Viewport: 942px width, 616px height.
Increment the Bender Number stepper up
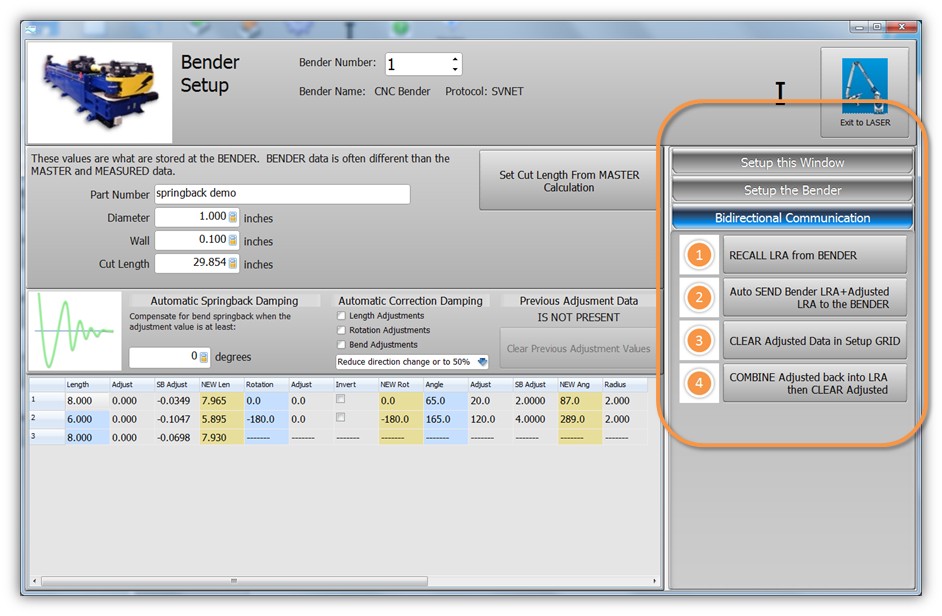456,59
